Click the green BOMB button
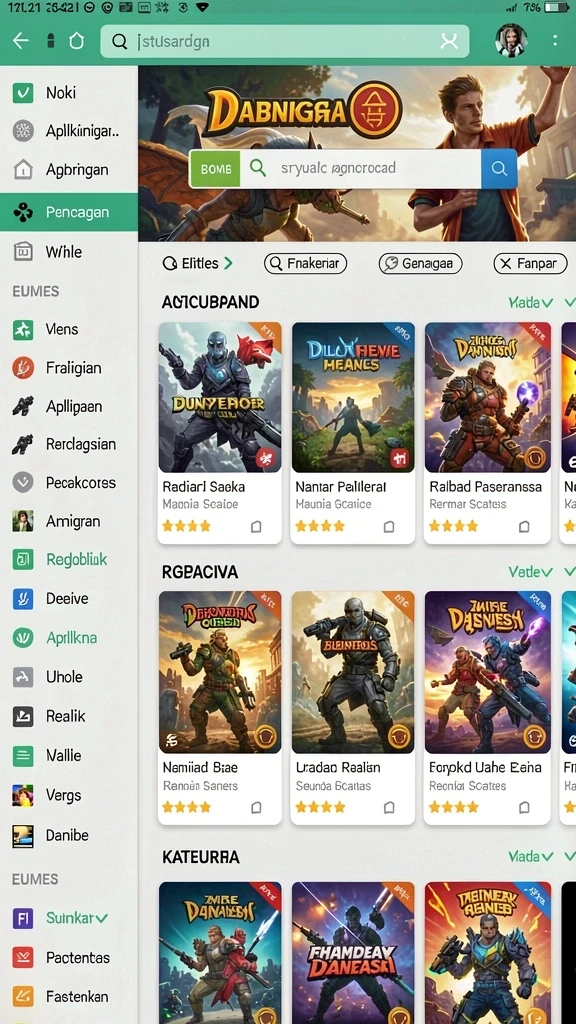 pyautogui.click(x=216, y=169)
